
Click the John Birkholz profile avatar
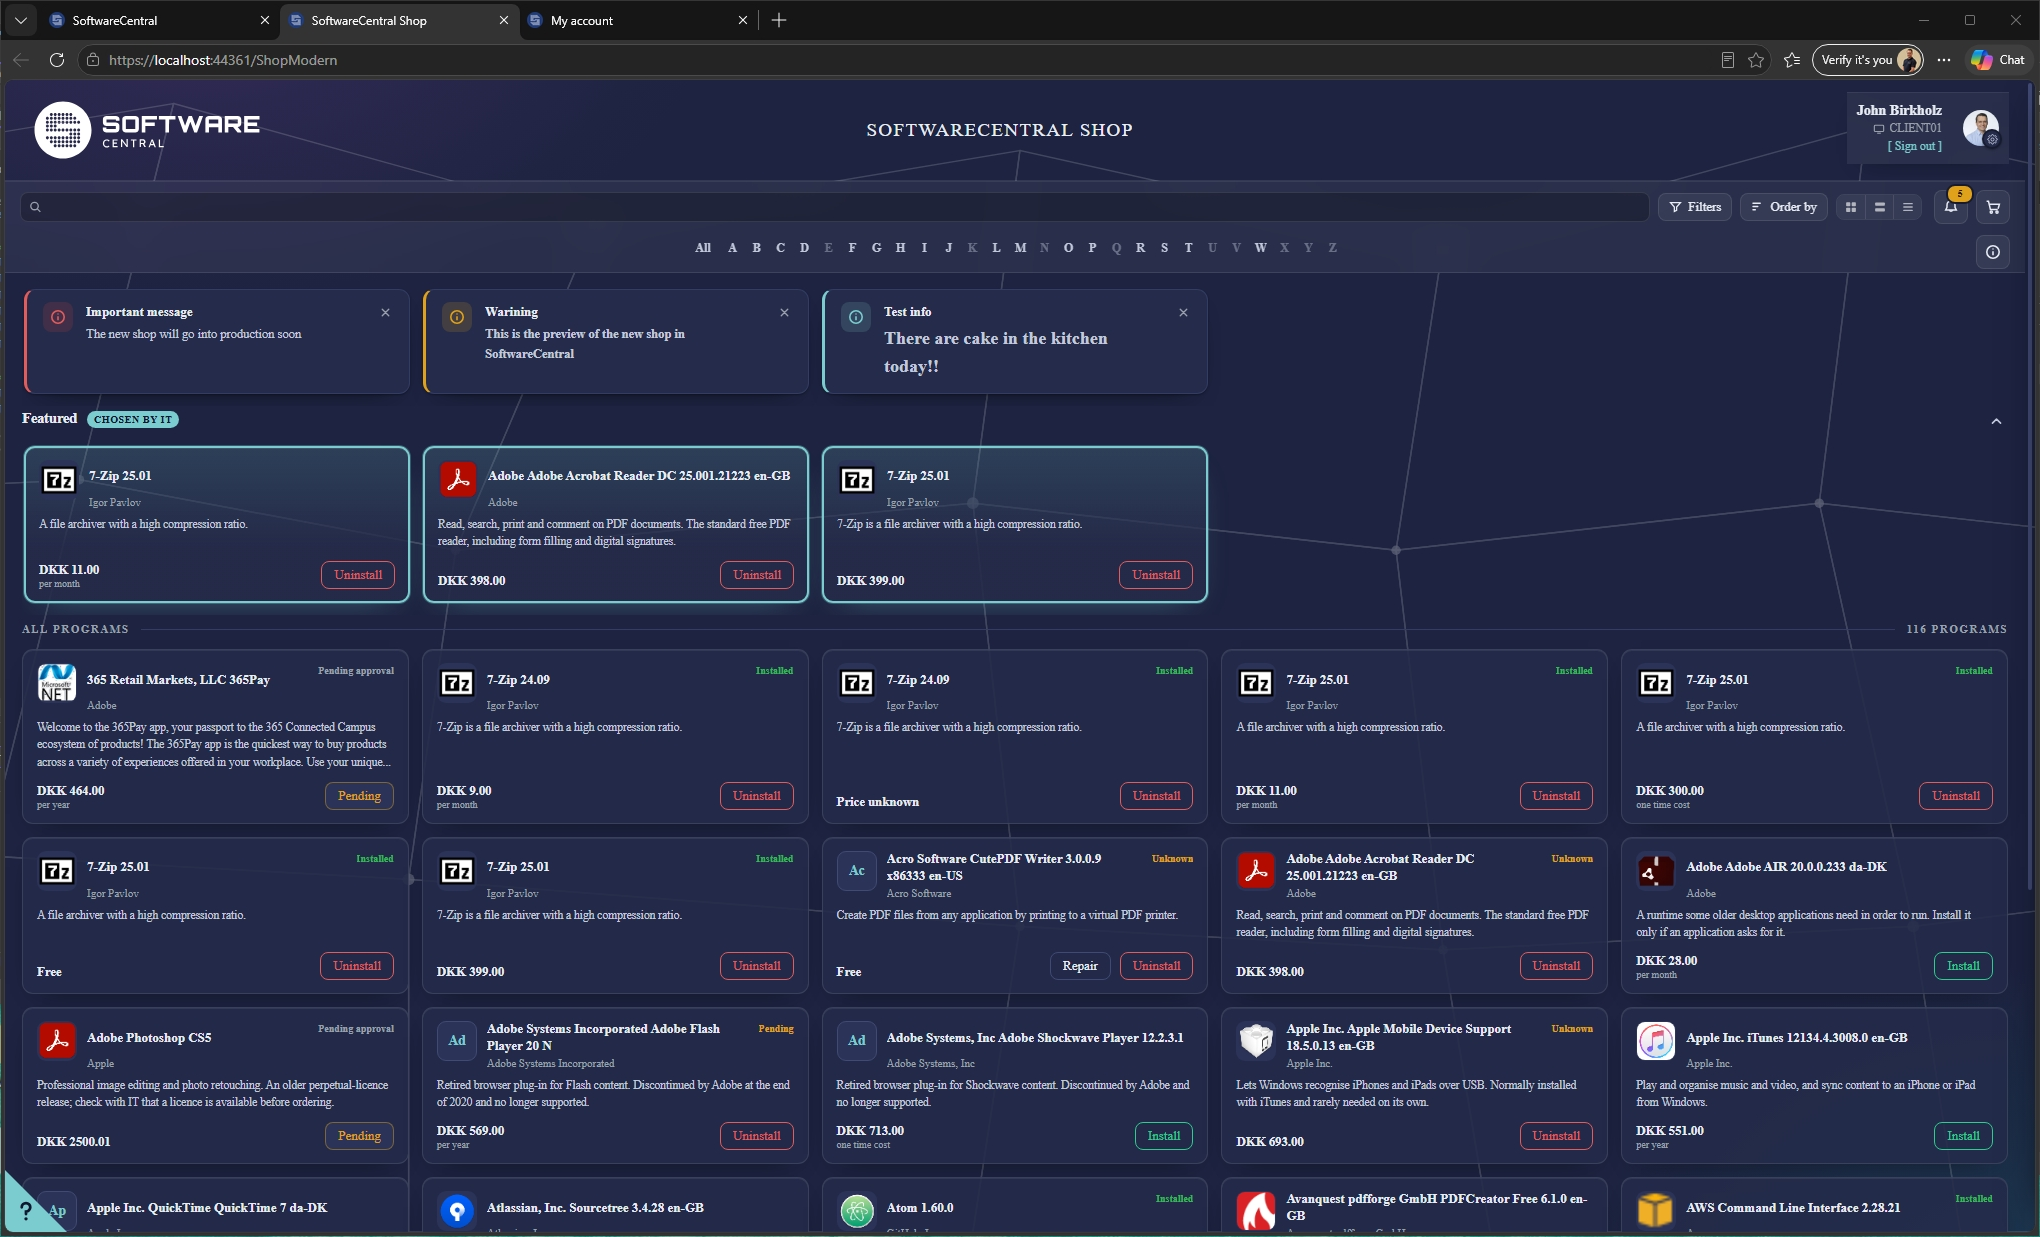1980,128
